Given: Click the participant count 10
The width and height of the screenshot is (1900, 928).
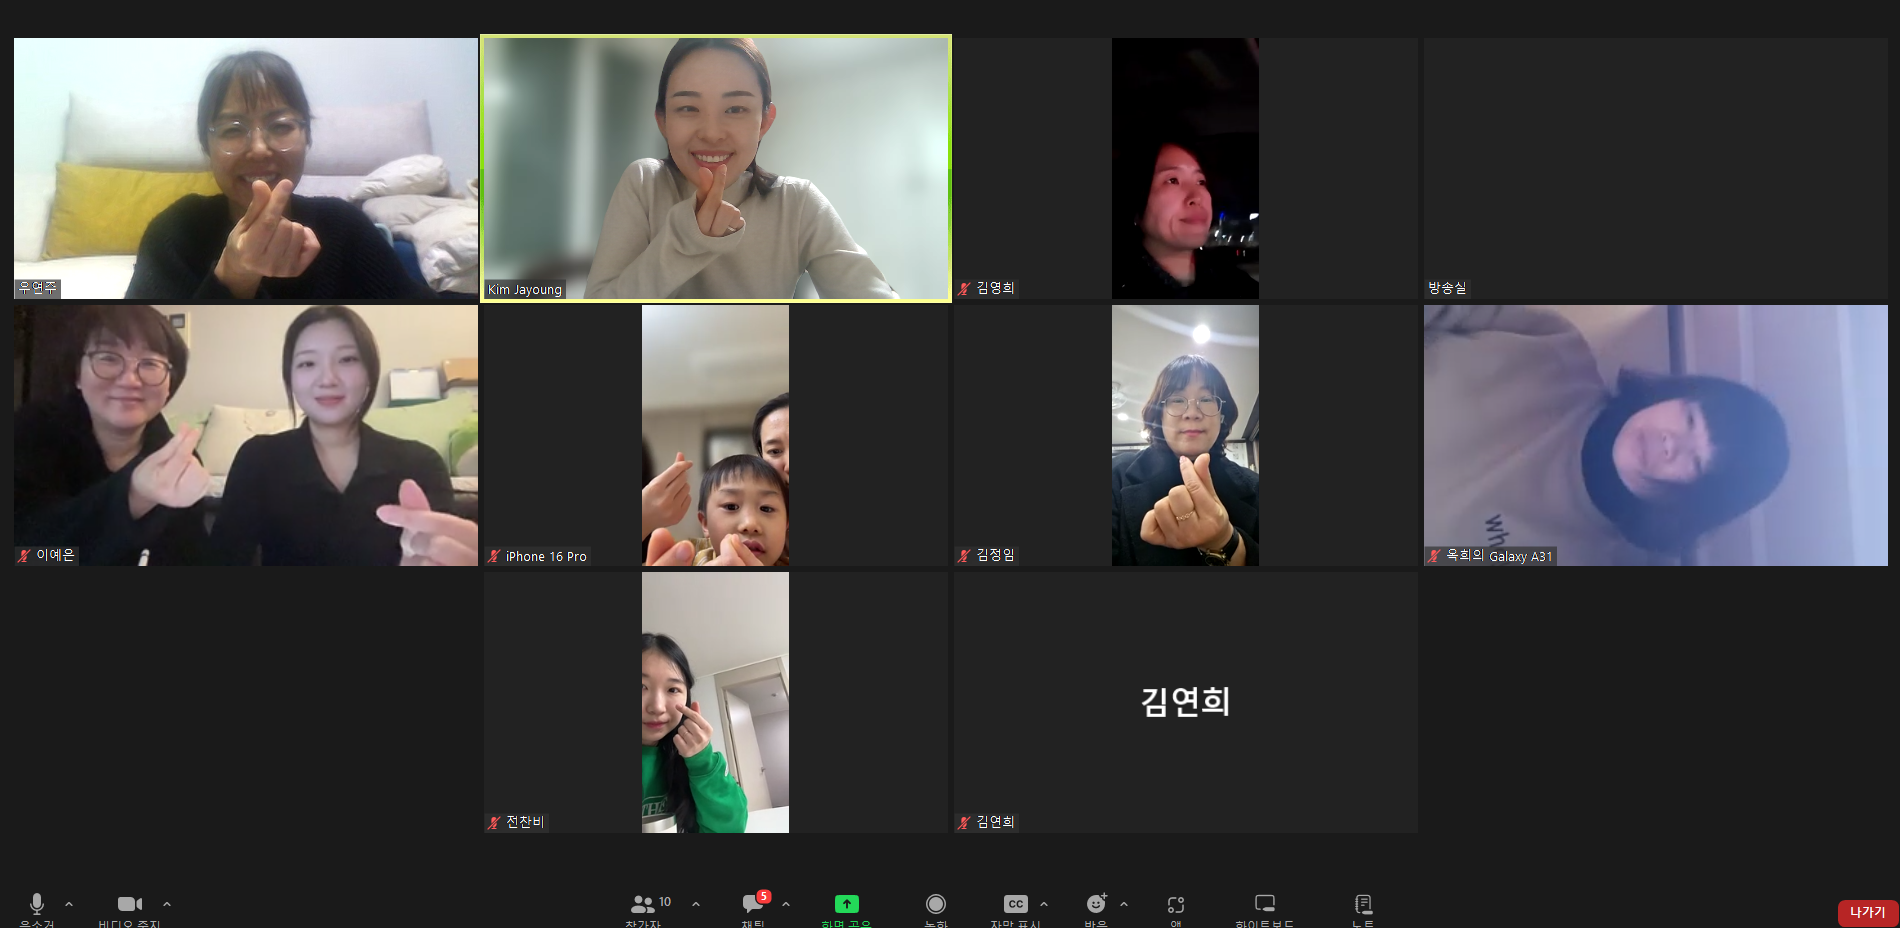Looking at the screenshot, I should 665,902.
